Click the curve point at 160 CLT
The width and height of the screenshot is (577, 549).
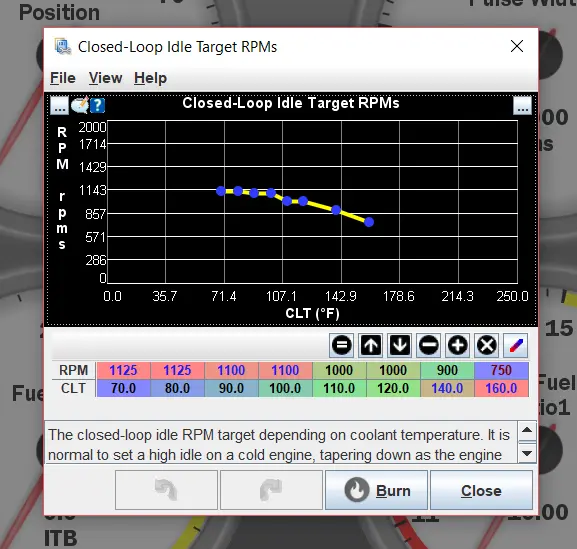[x=369, y=222]
